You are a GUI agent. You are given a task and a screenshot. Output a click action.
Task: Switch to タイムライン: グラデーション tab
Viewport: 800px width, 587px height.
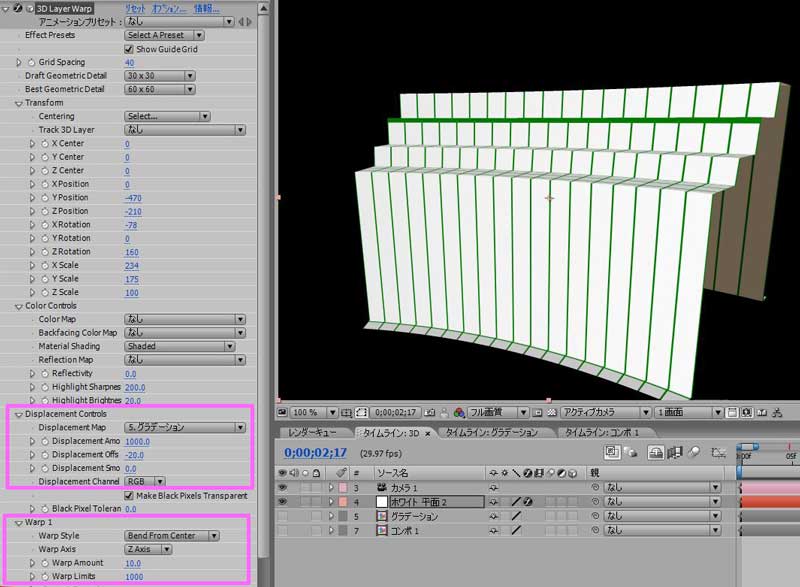click(492, 432)
